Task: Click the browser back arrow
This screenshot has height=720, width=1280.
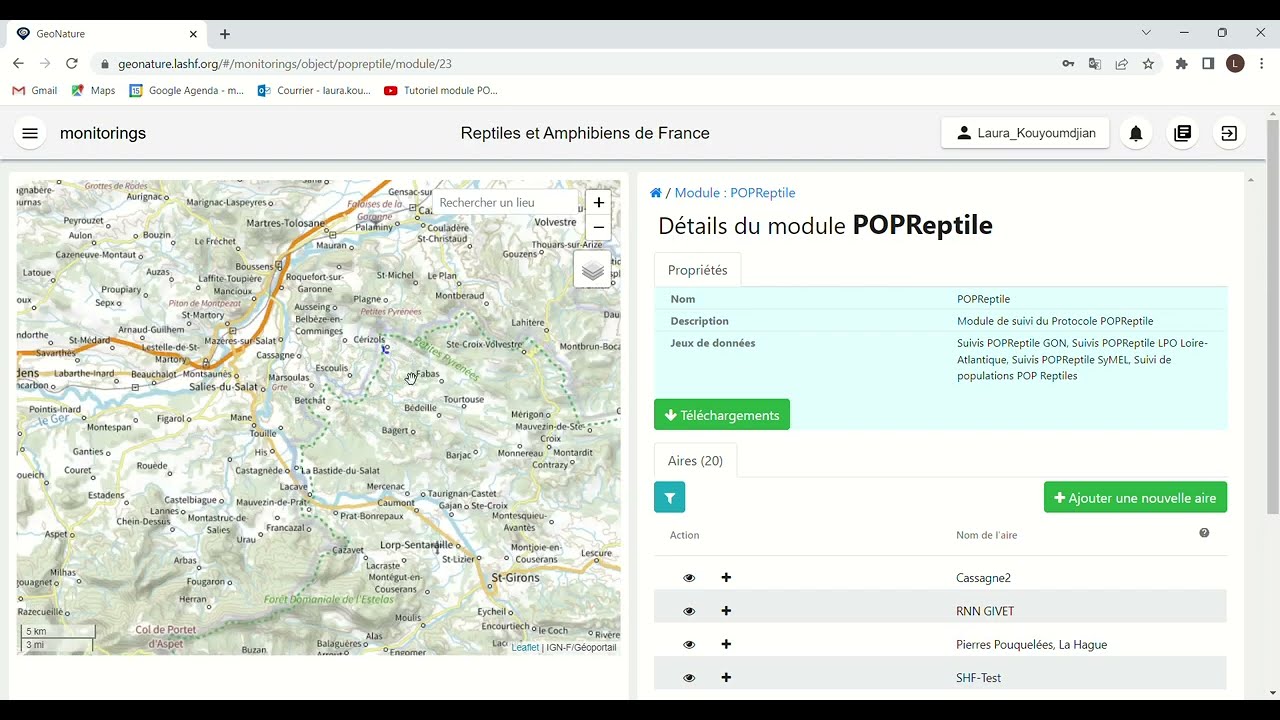Action: pyautogui.click(x=18, y=63)
